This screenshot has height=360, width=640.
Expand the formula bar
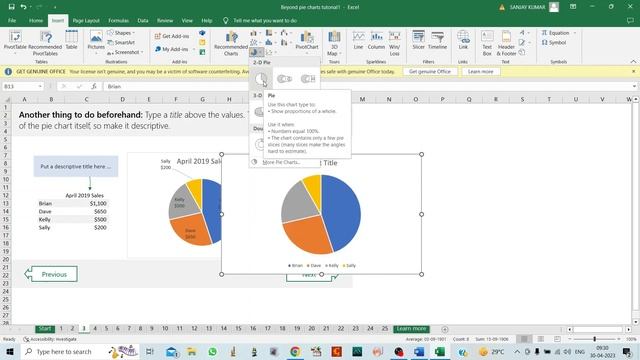(634, 87)
